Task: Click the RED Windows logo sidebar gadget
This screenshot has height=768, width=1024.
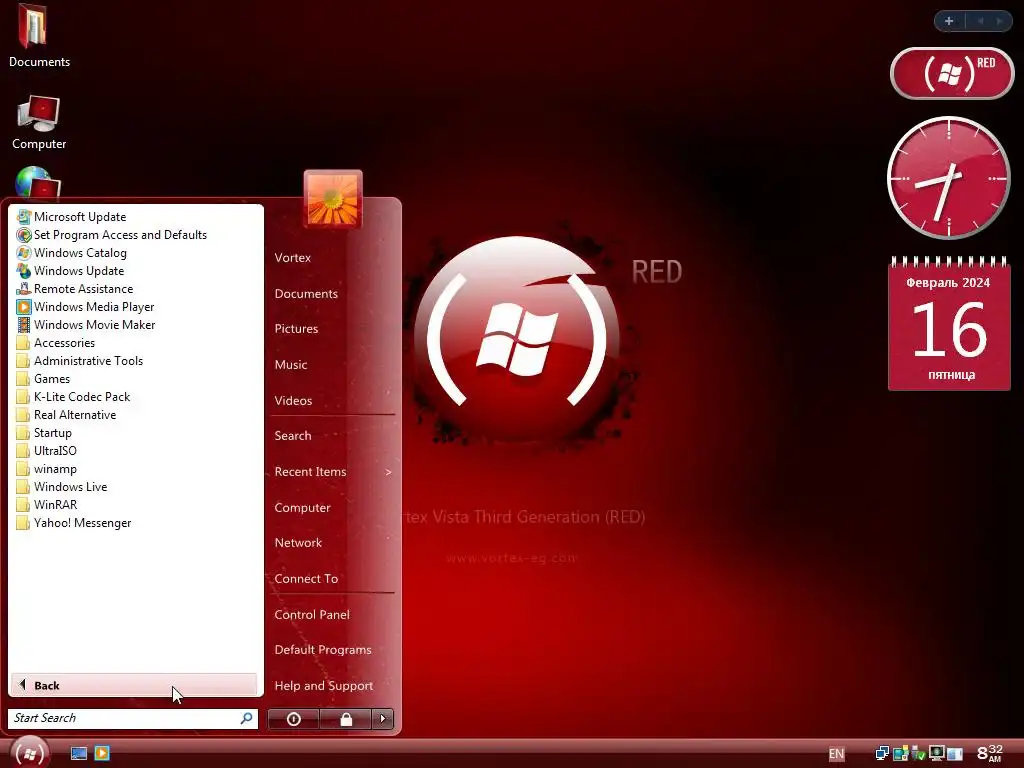Action: coord(952,73)
